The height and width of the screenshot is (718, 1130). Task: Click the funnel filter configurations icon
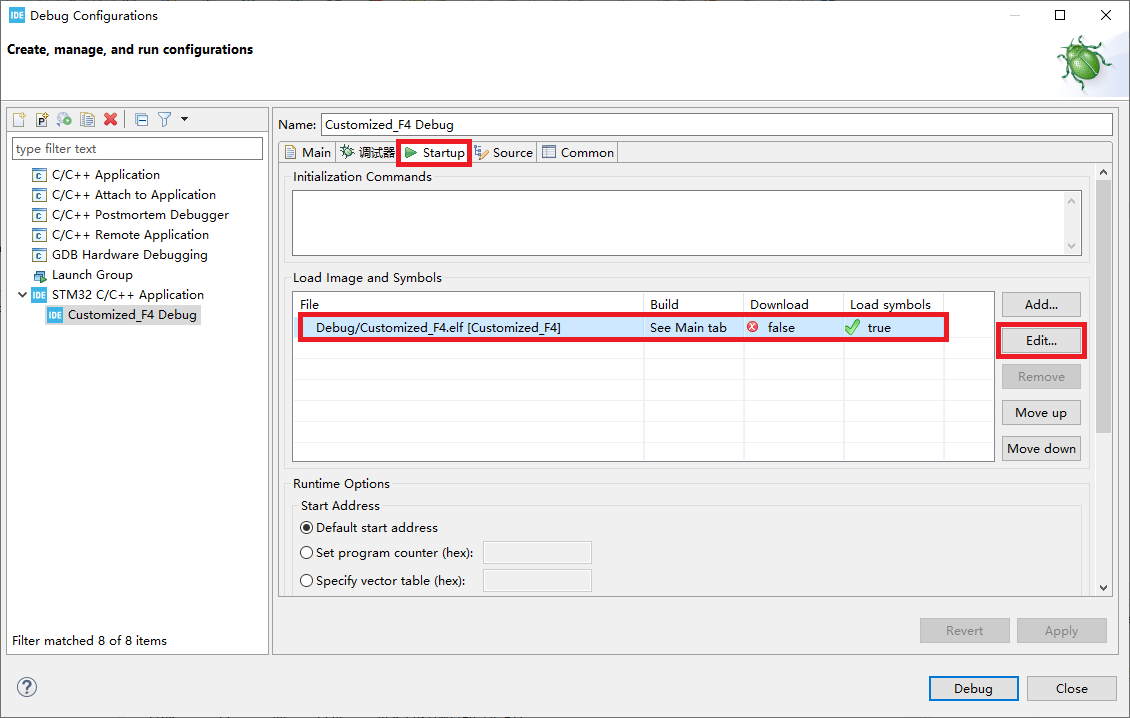[164, 119]
